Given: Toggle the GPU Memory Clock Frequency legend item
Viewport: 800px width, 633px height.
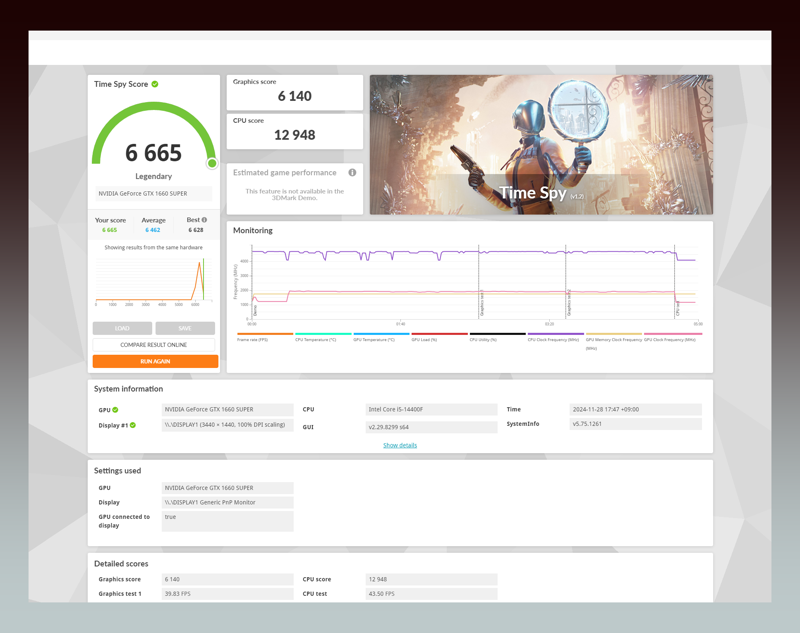Looking at the screenshot, I should (614, 341).
